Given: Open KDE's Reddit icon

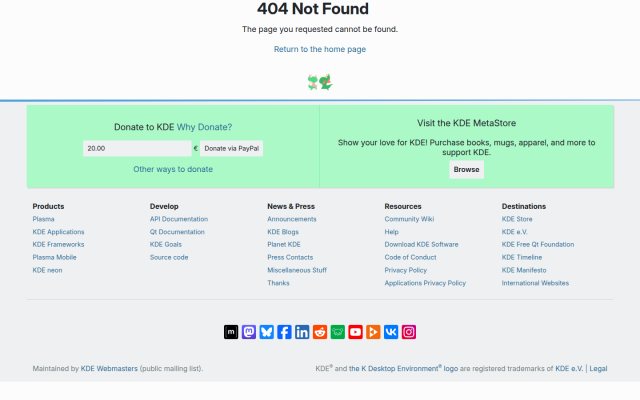Looking at the screenshot, I should tap(320, 332).
